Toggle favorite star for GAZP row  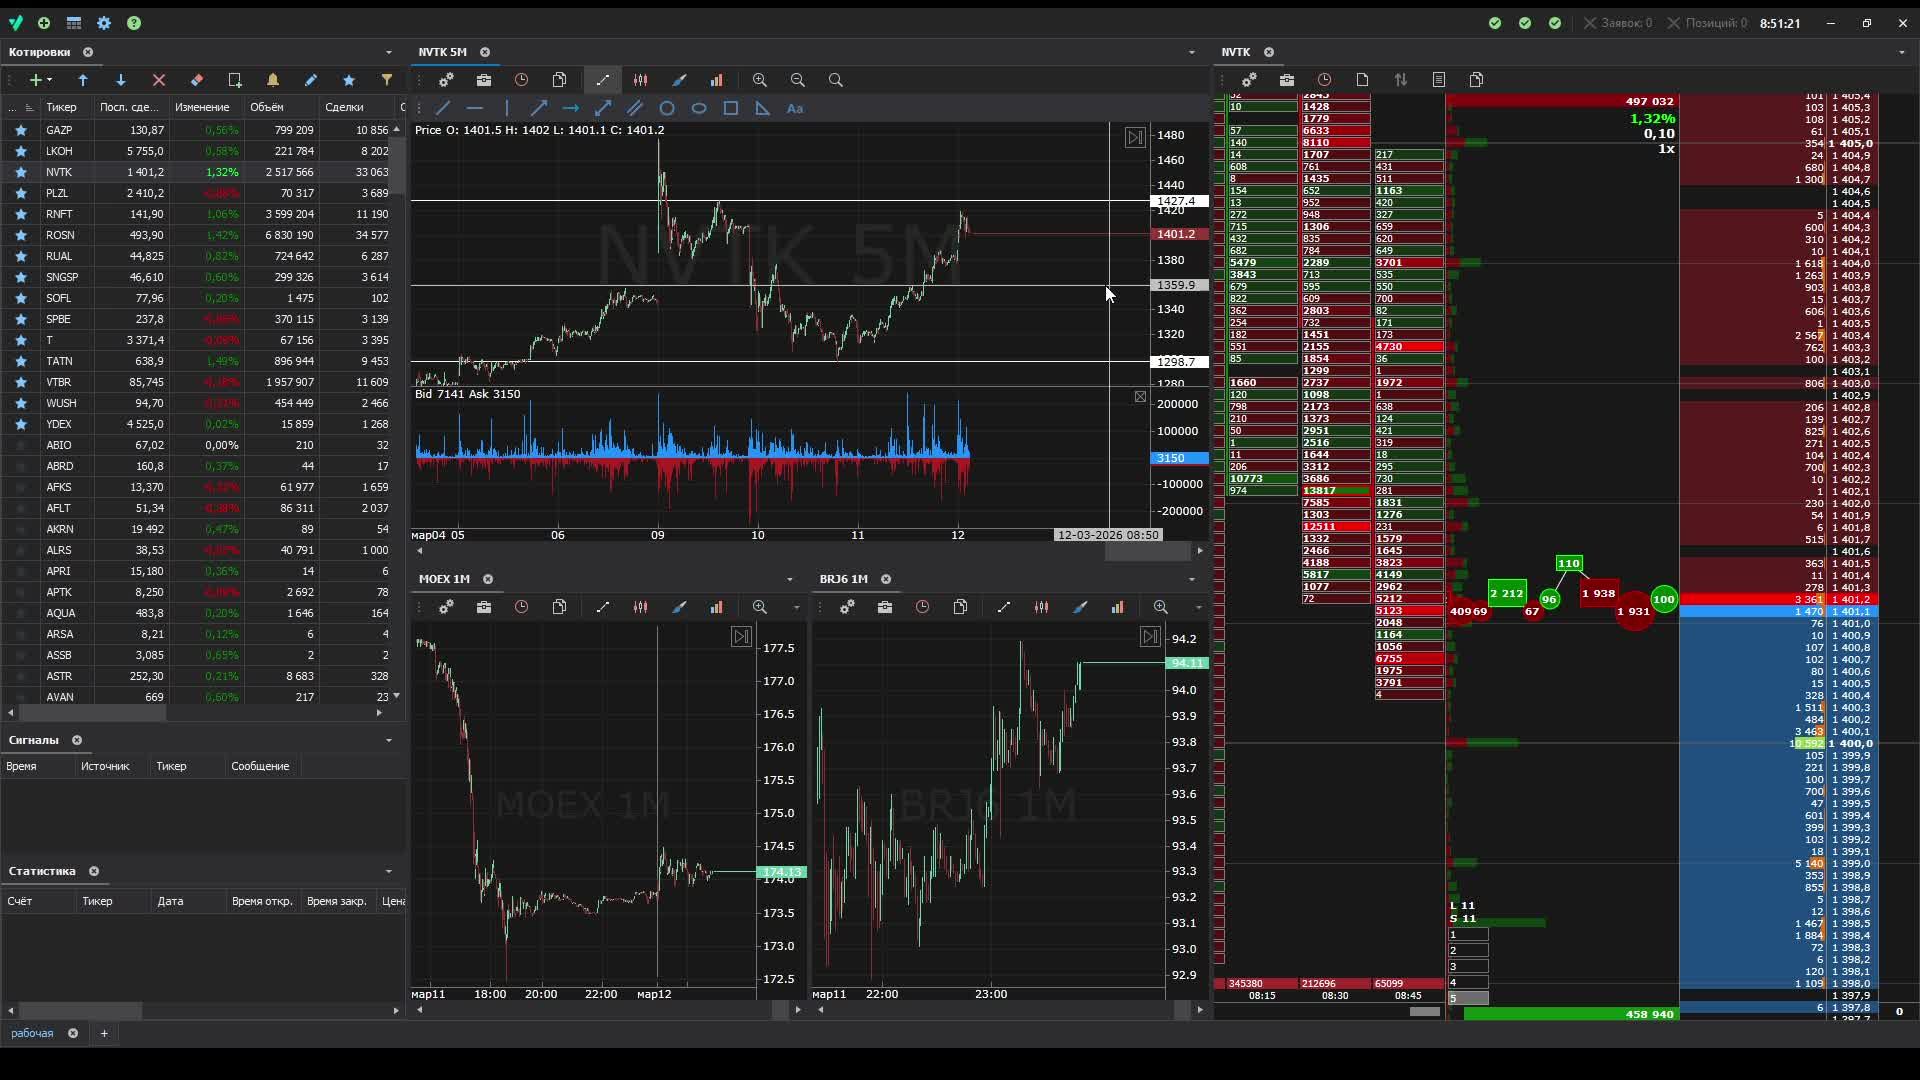click(20, 130)
